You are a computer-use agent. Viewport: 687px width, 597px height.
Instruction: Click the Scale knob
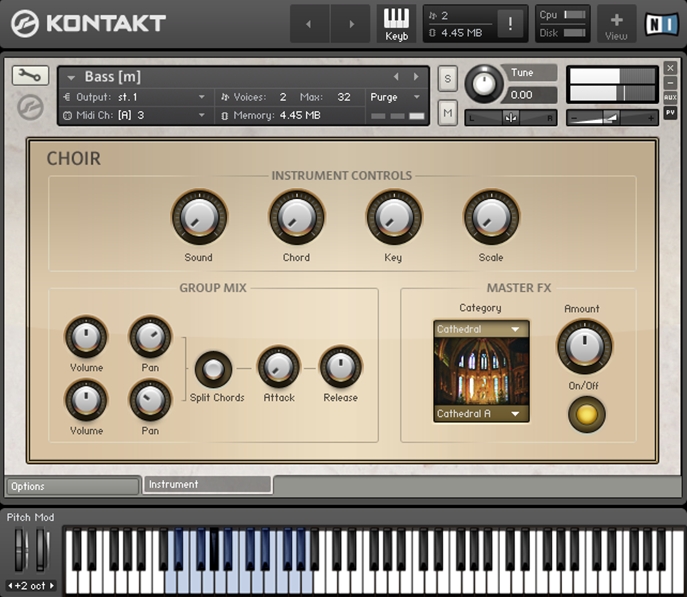[491, 217]
